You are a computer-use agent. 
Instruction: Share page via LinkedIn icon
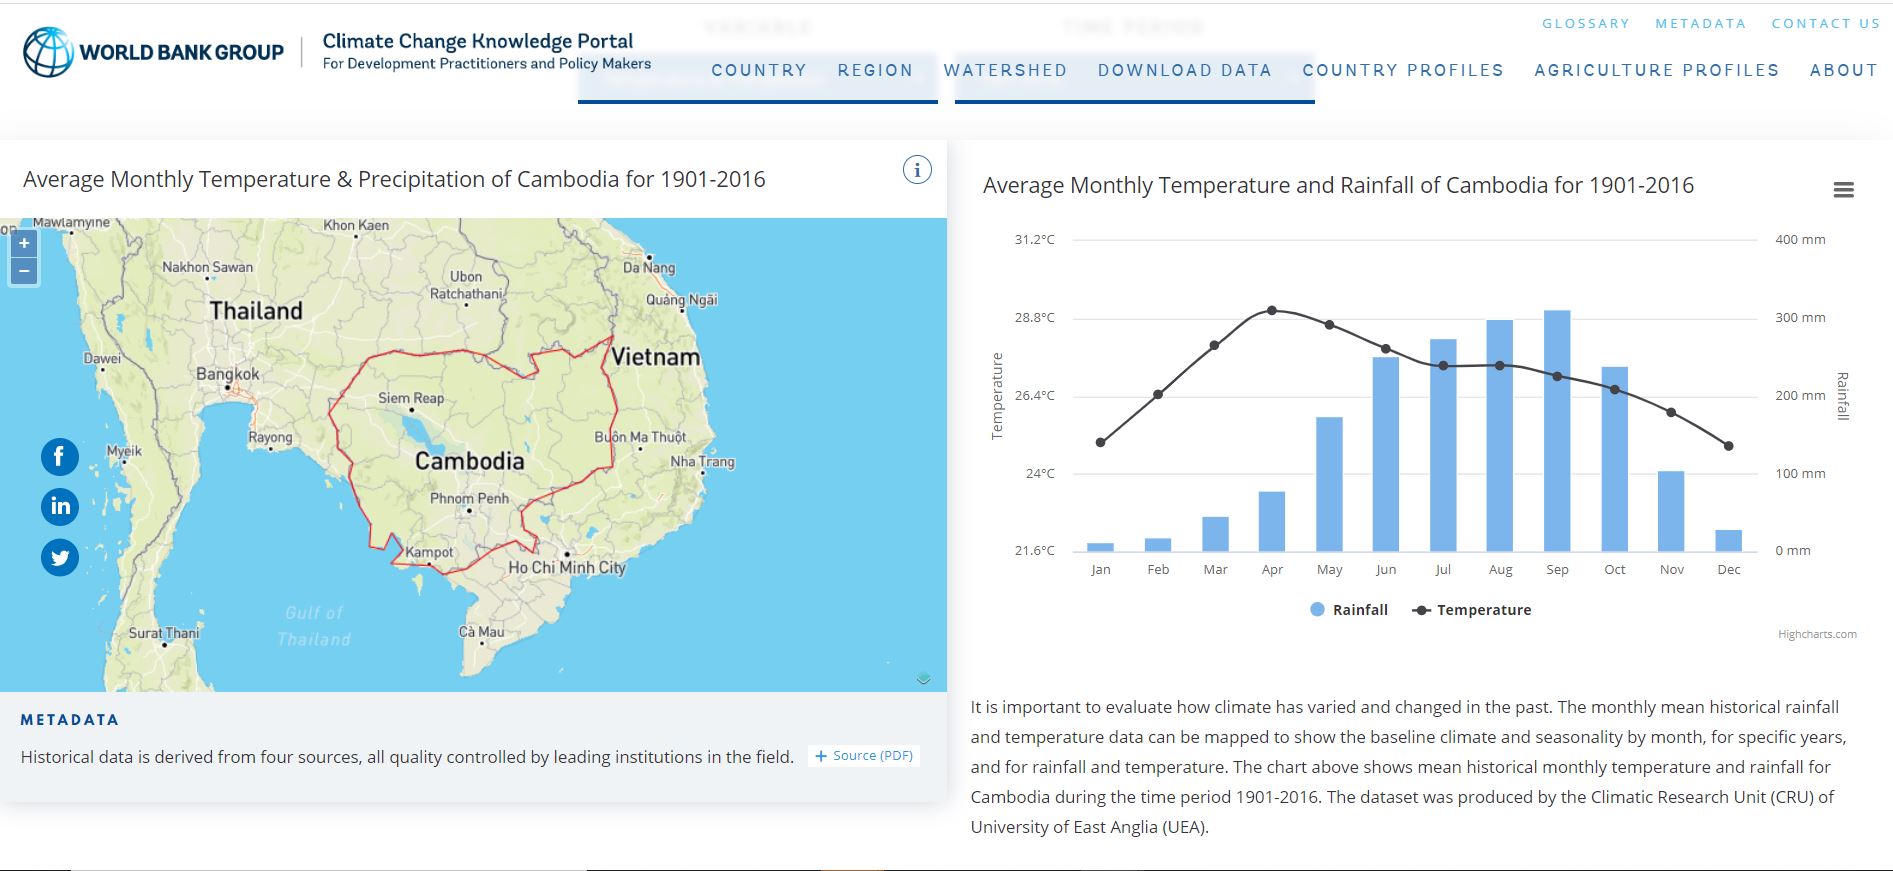coord(60,506)
